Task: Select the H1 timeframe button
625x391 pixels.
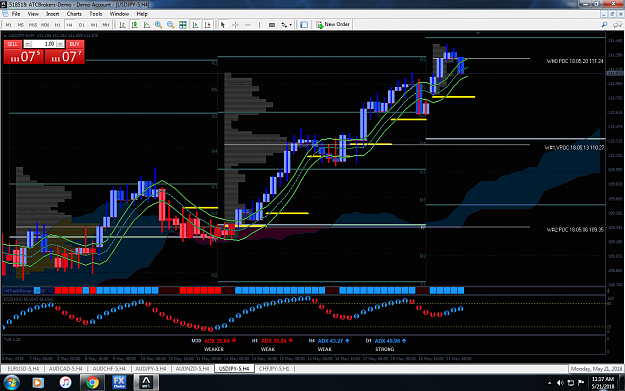Action: pyautogui.click(x=57, y=25)
